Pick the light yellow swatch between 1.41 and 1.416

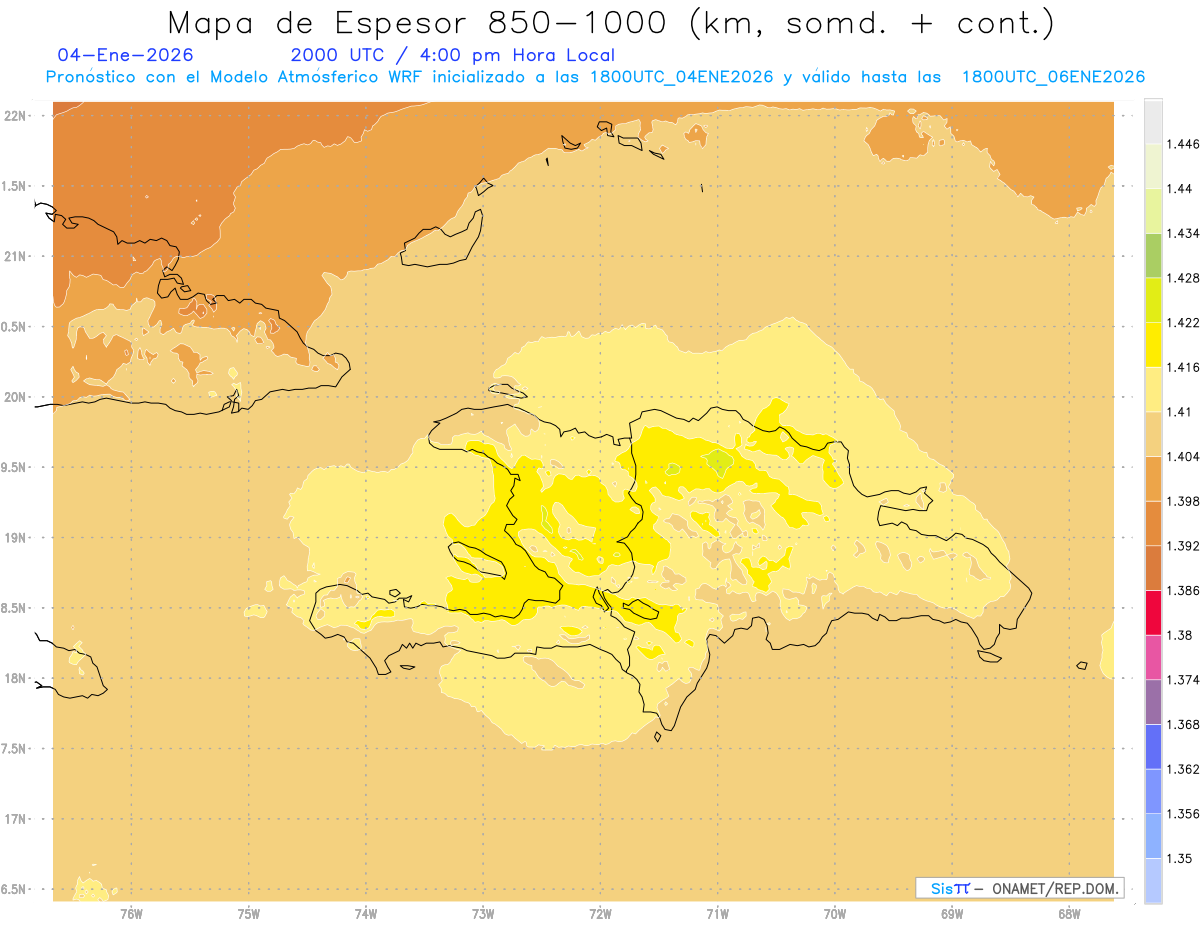(x=1153, y=389)
